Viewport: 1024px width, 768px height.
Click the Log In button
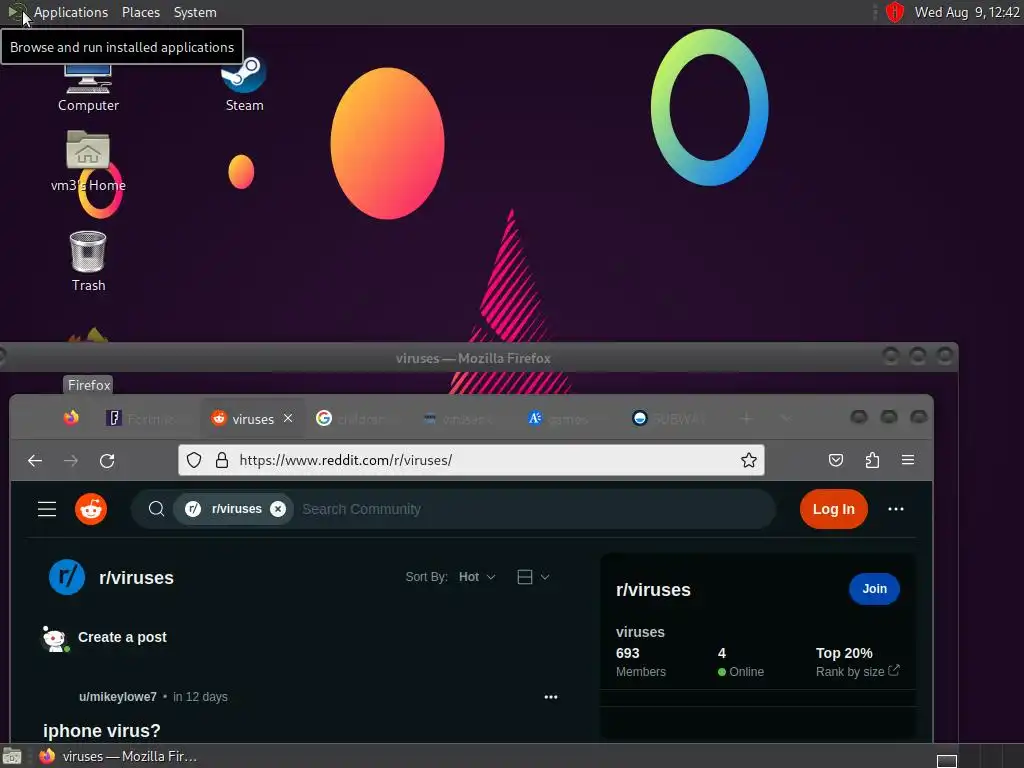(x=833, y=509)
